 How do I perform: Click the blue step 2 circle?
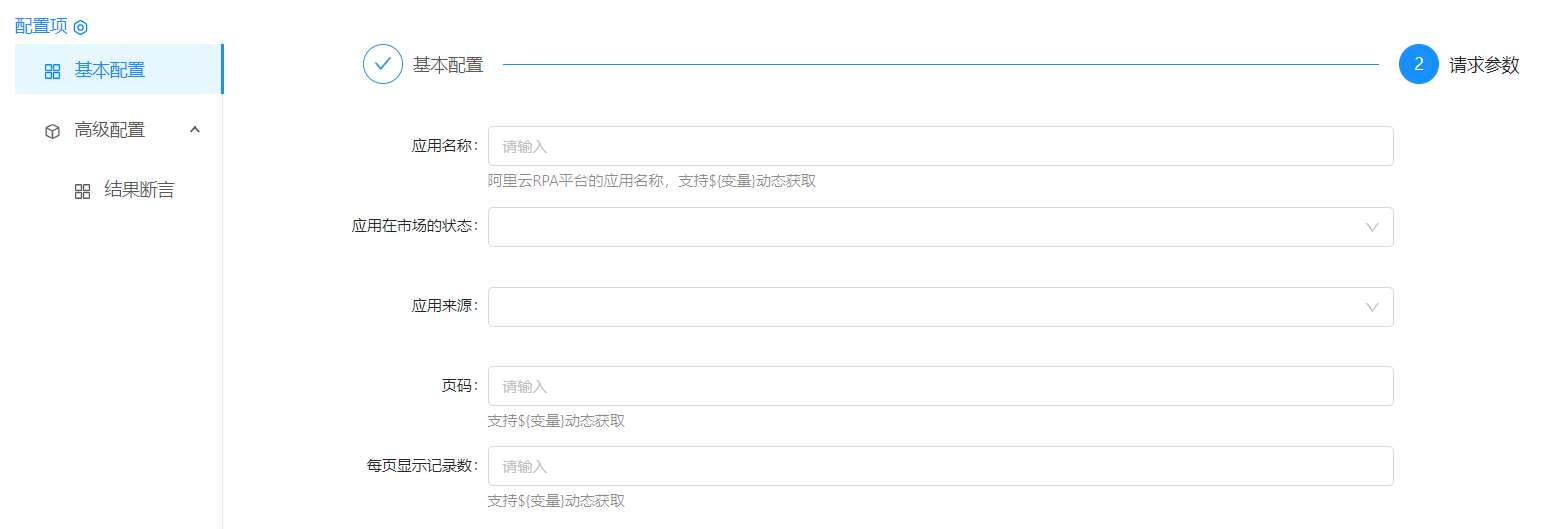(1418, 64)
